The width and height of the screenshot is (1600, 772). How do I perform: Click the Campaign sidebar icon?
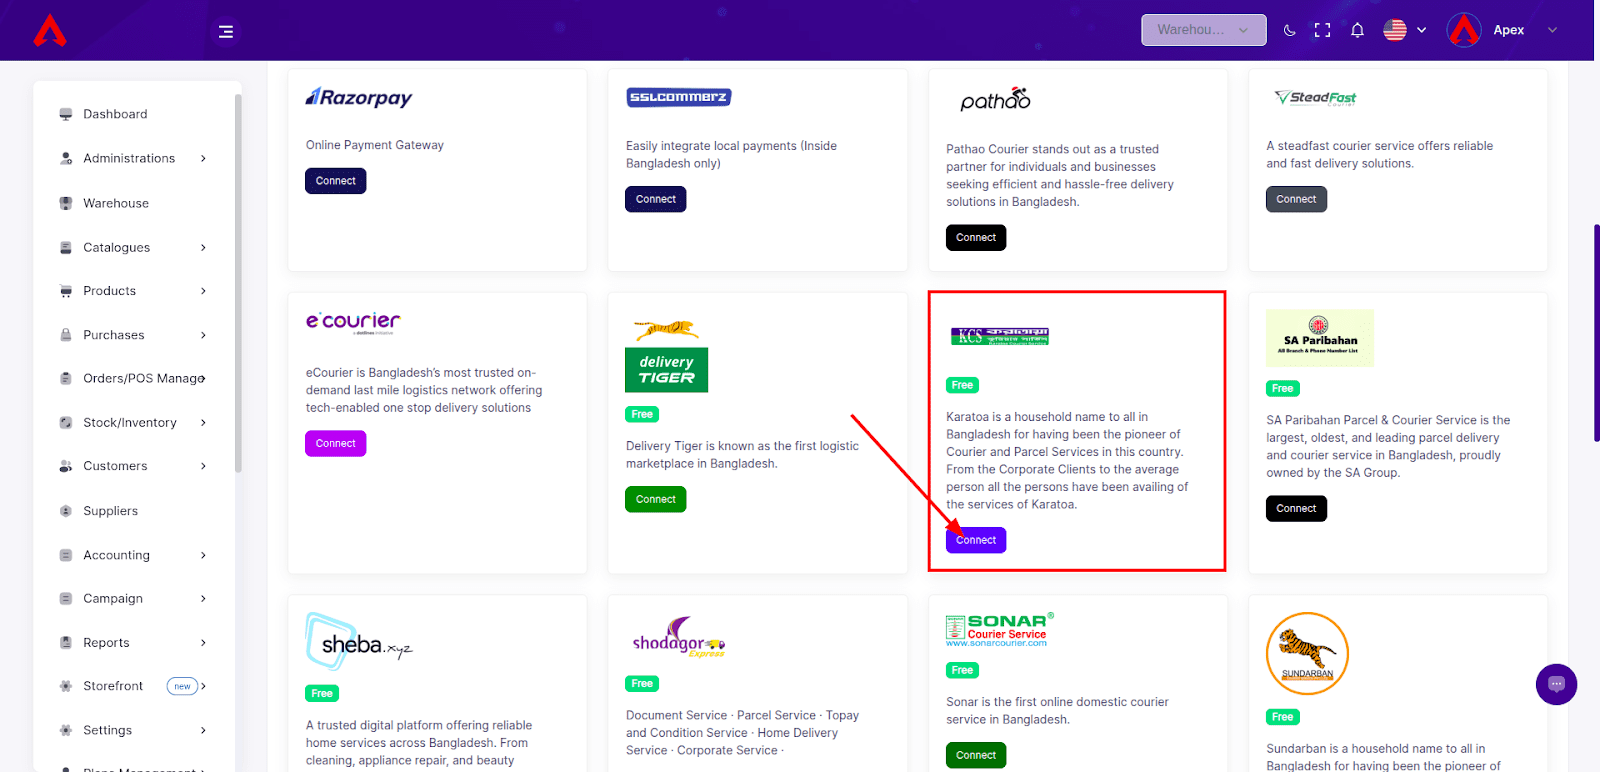(66, 598)
